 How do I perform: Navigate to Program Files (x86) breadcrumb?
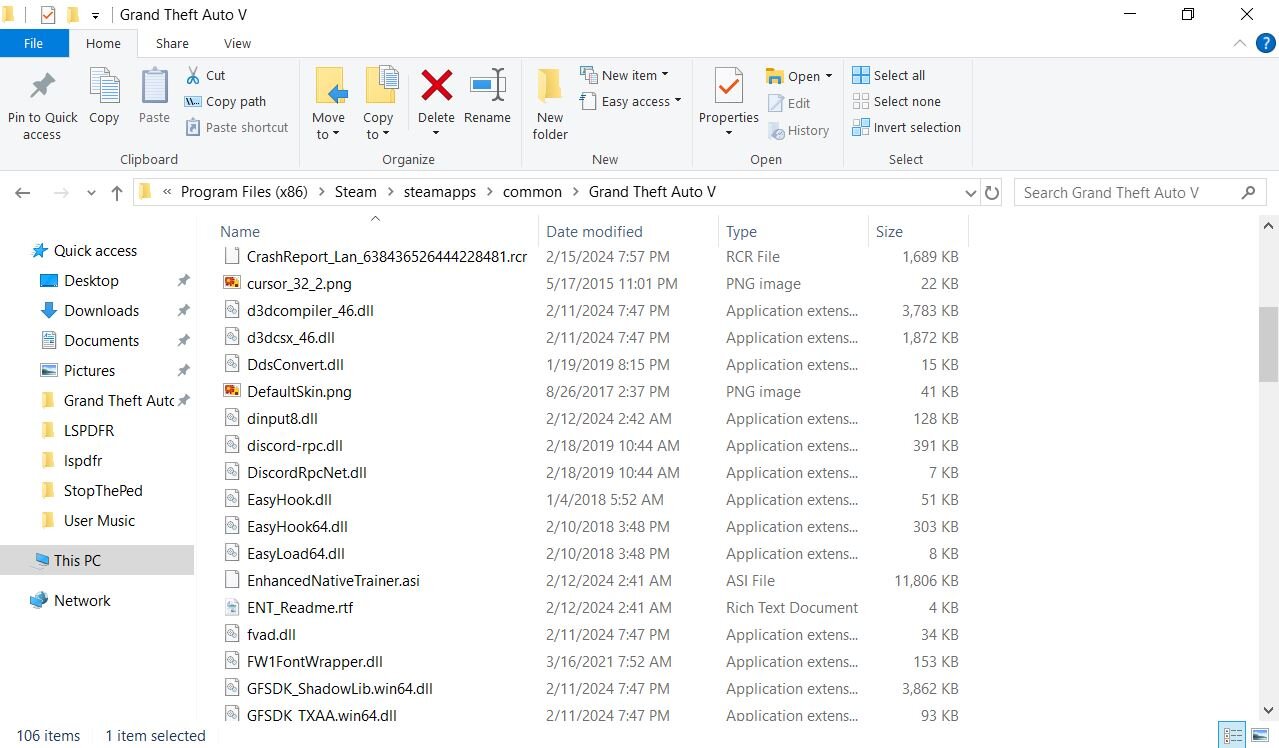pyautogui.click(x=244, y=192)
